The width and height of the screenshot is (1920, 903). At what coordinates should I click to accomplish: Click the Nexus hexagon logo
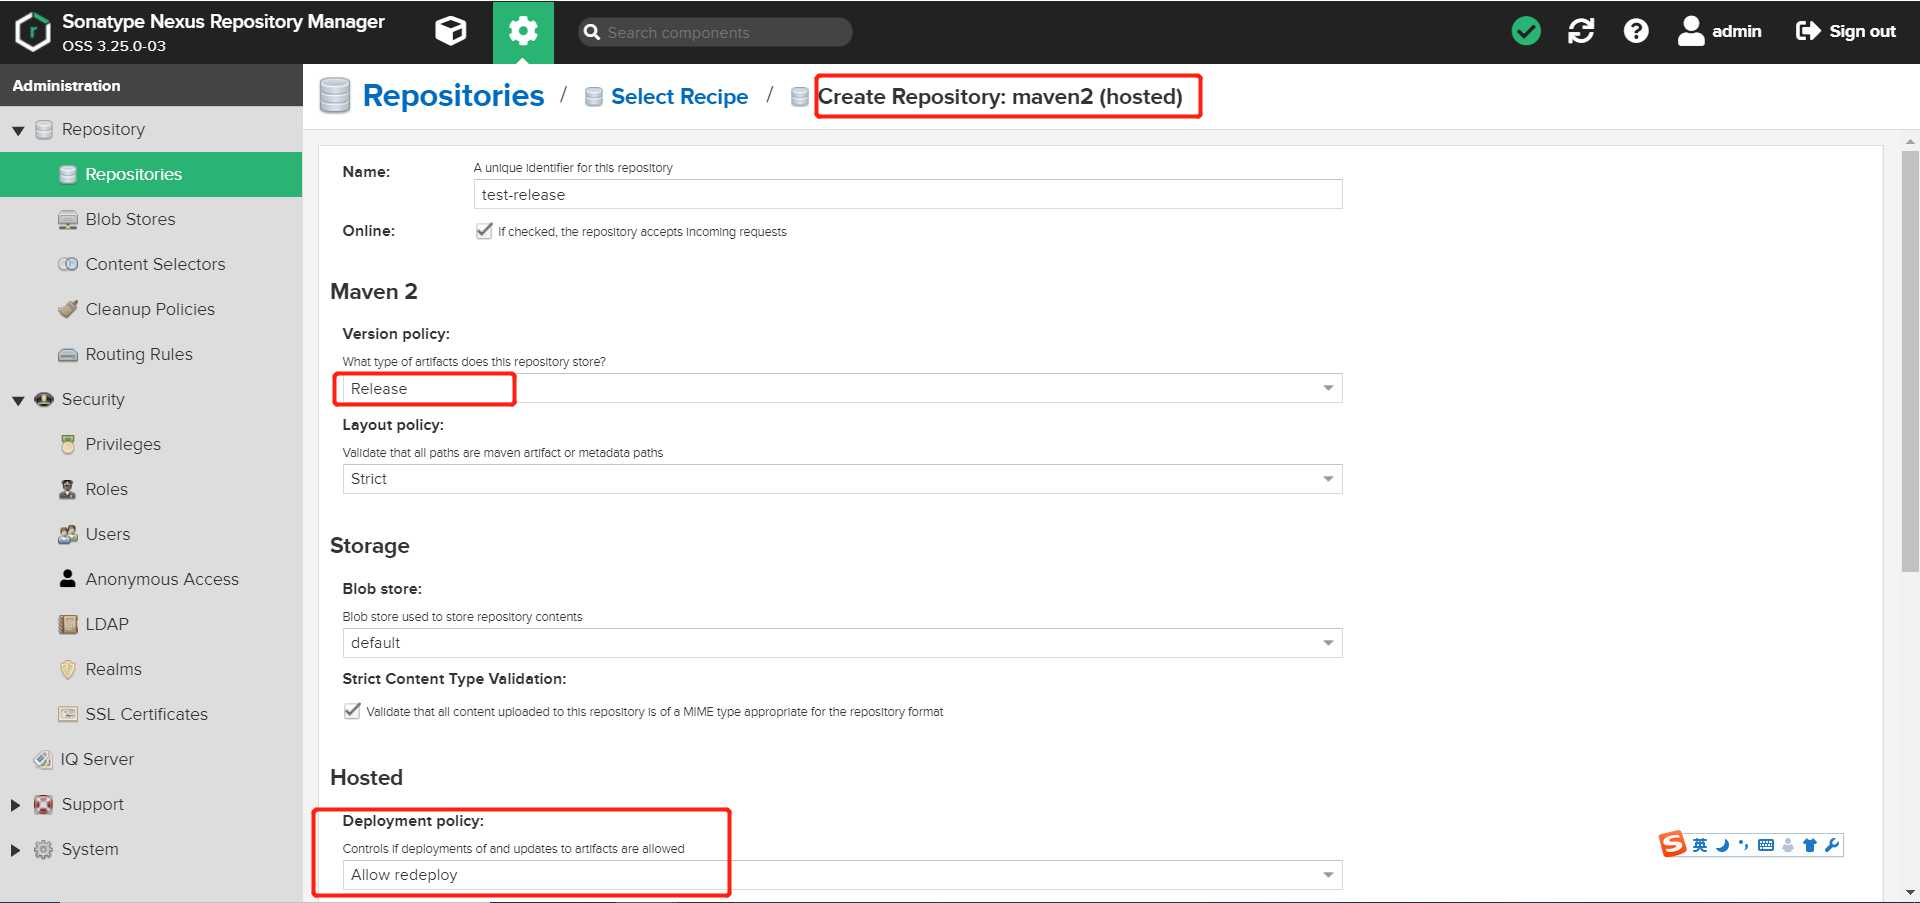tap(32, 32)
